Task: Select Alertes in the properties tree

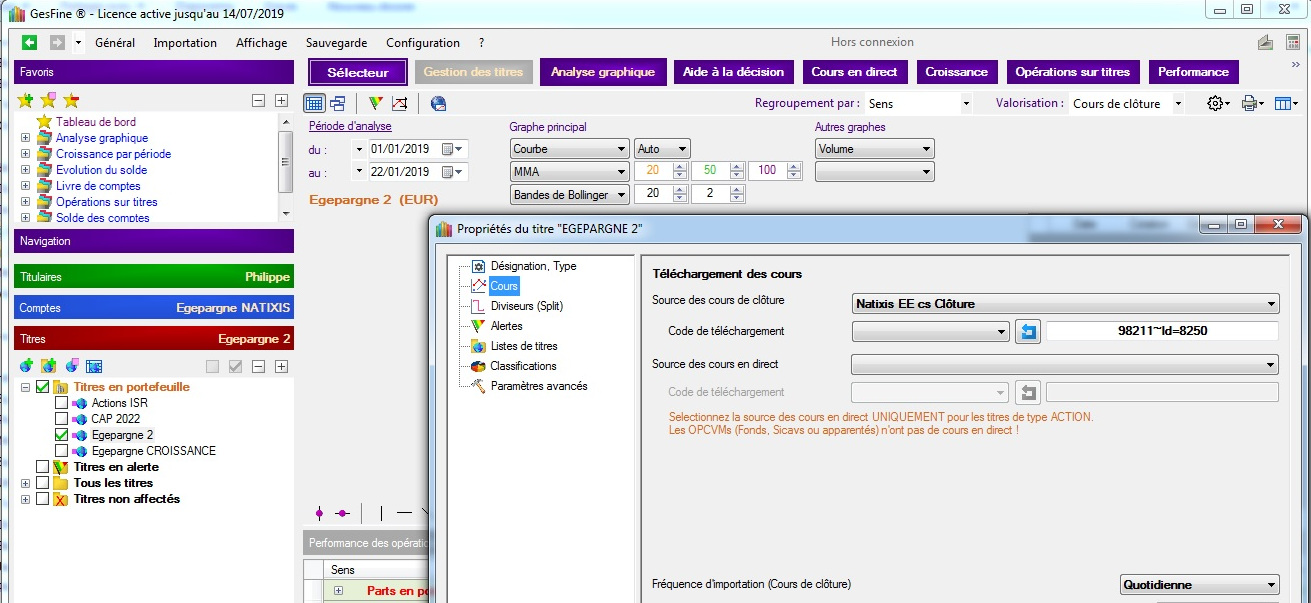Action: [506, 326]
